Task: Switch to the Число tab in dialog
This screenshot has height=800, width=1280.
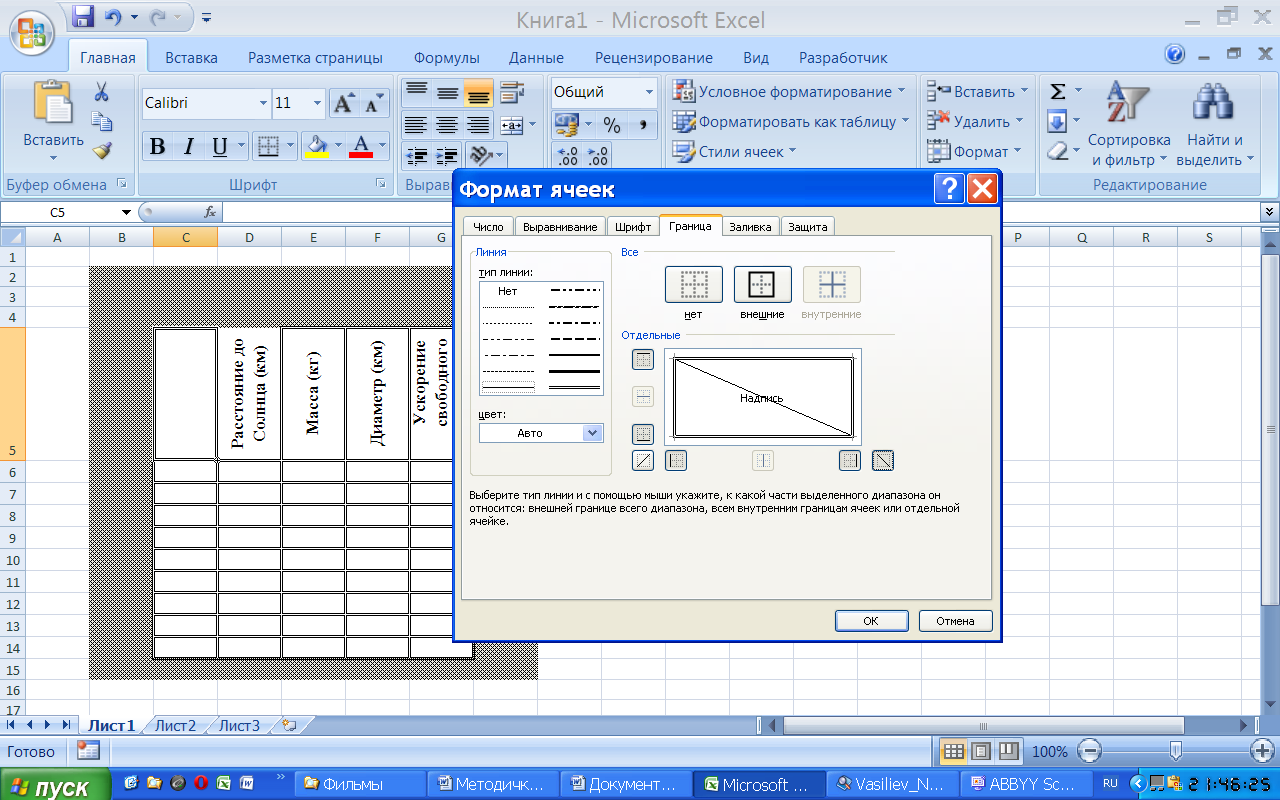Action: pos(488,227)
